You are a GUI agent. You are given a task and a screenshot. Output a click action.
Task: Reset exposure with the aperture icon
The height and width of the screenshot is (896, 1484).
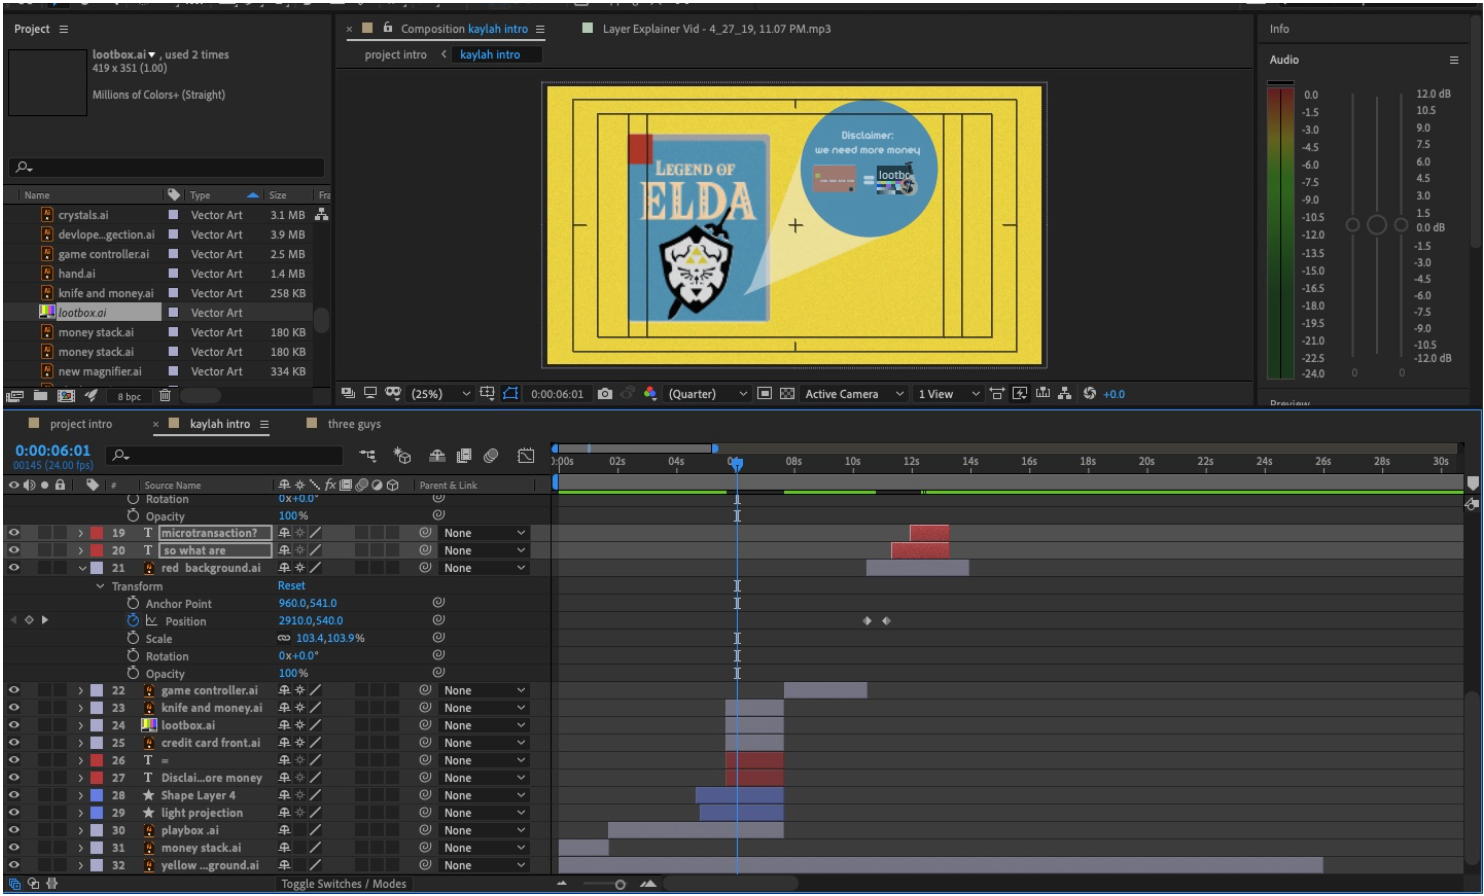(x=1090, y=394)
